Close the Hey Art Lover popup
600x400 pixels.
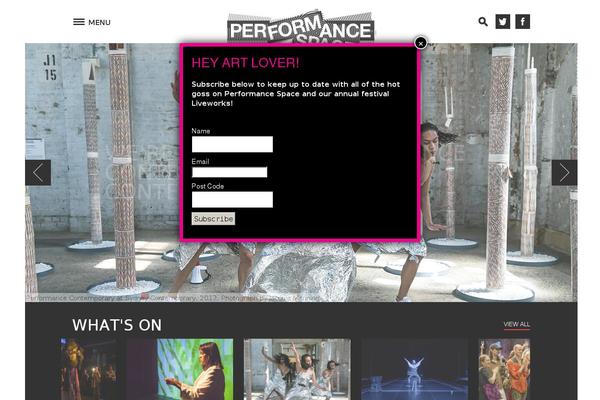[421, 43]
